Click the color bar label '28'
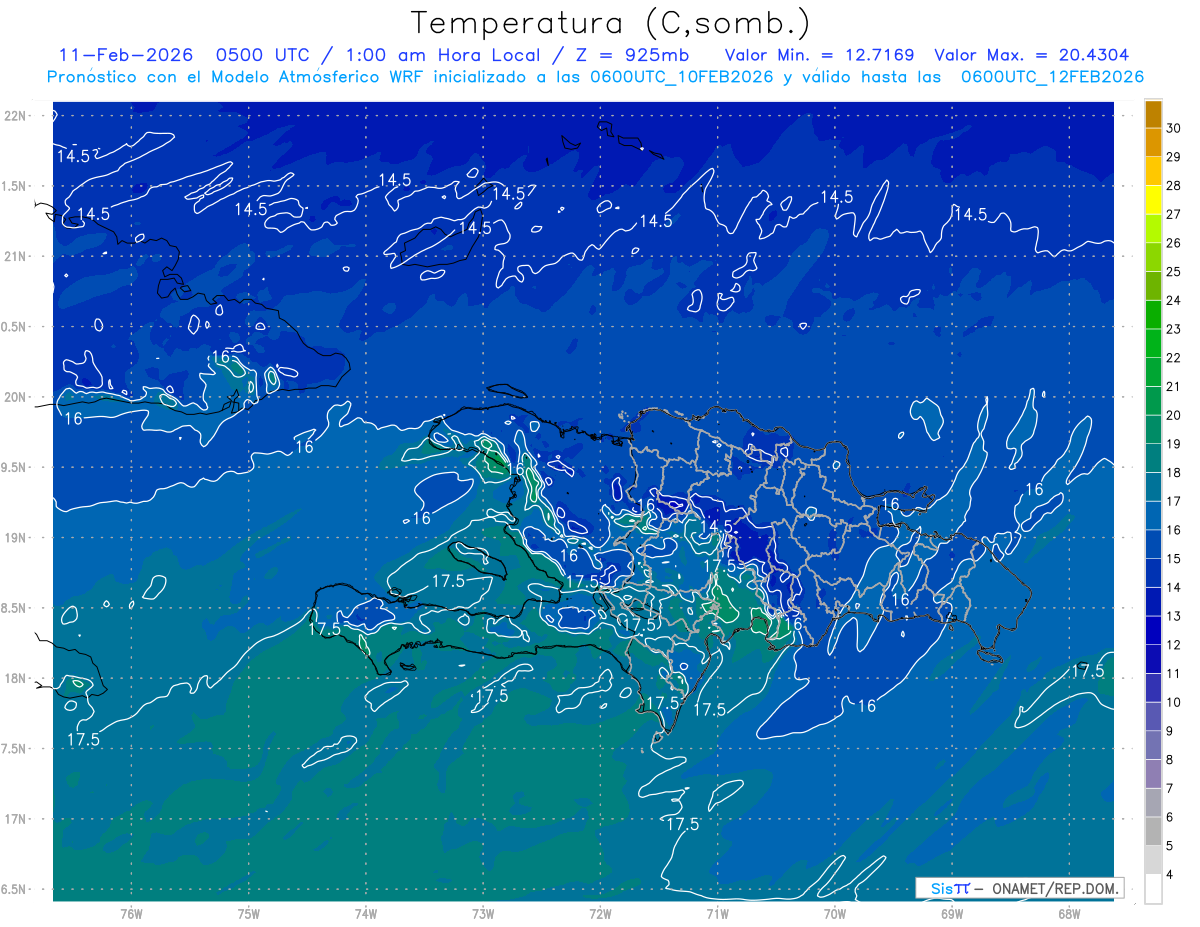Screen dimensions: 1200x927 click(x=1174, y=186)
